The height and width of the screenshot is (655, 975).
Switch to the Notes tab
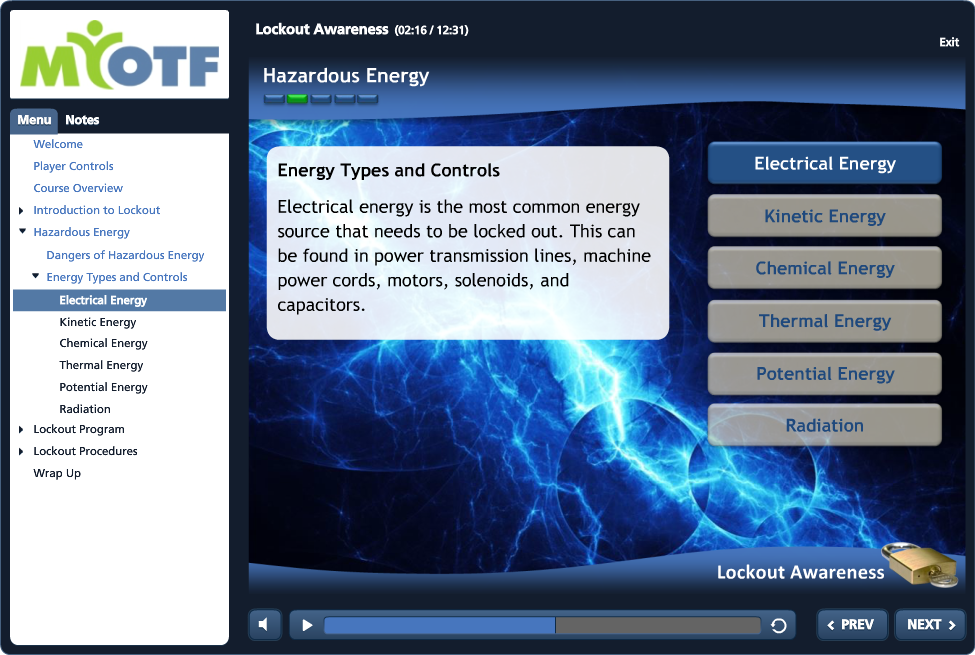[82, 120]
